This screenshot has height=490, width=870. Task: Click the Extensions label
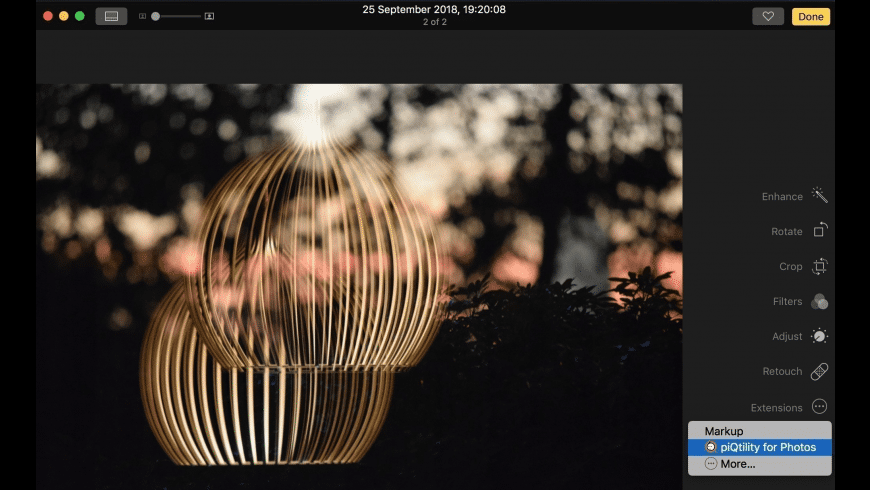[776, 408]
